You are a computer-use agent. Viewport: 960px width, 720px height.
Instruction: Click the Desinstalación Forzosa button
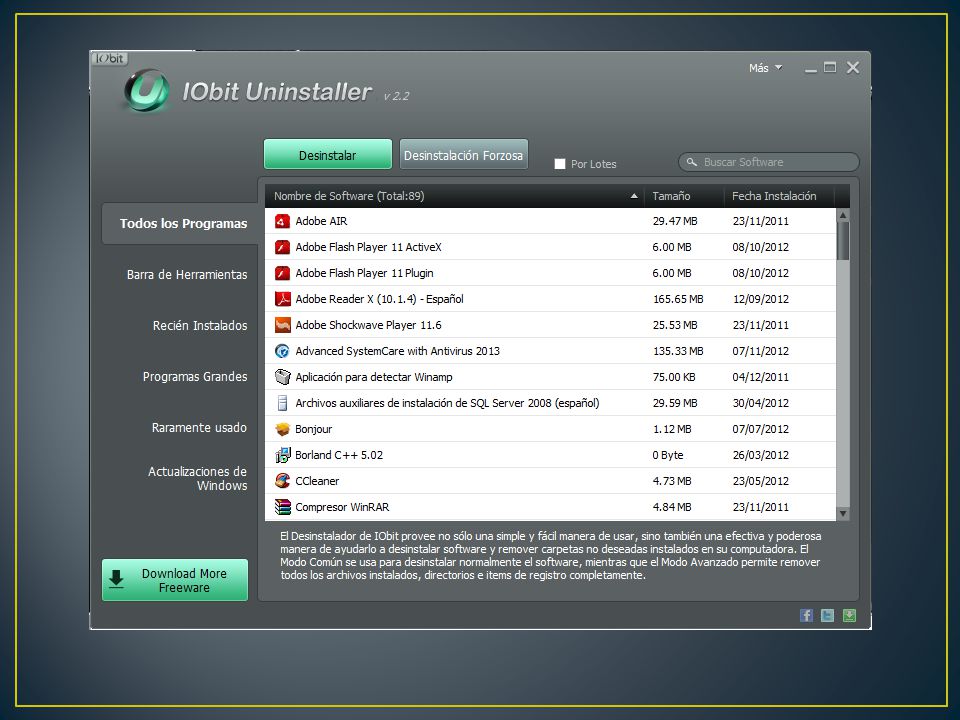click(463, 154)
